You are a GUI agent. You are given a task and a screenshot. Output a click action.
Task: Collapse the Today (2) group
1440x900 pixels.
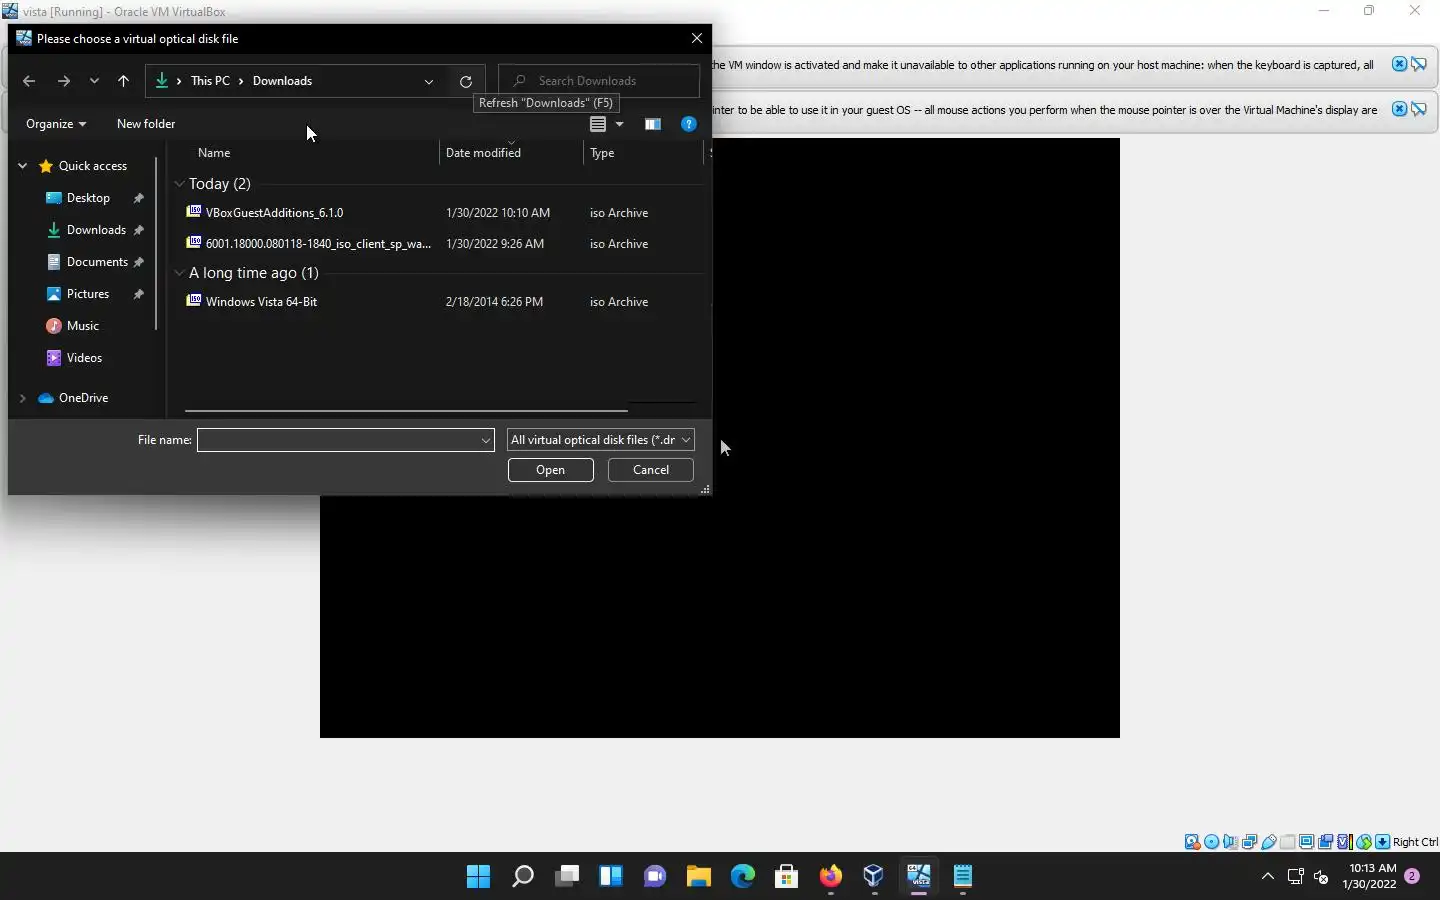179,184
